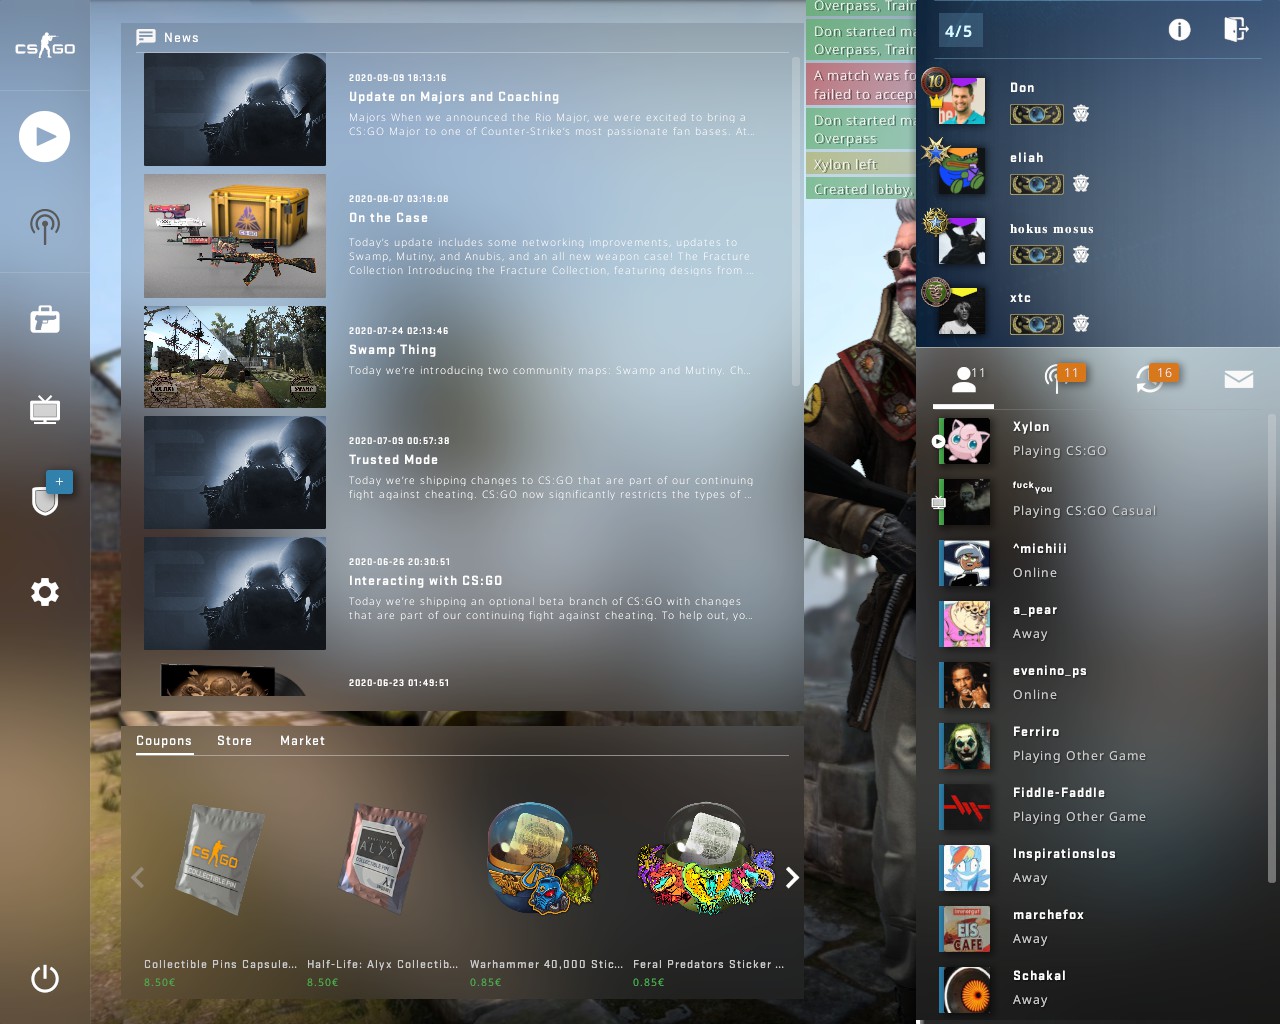Select friend Xylon in friends list
This screenshot has width=1280, height=1024.
click(x=1097, y=440)
